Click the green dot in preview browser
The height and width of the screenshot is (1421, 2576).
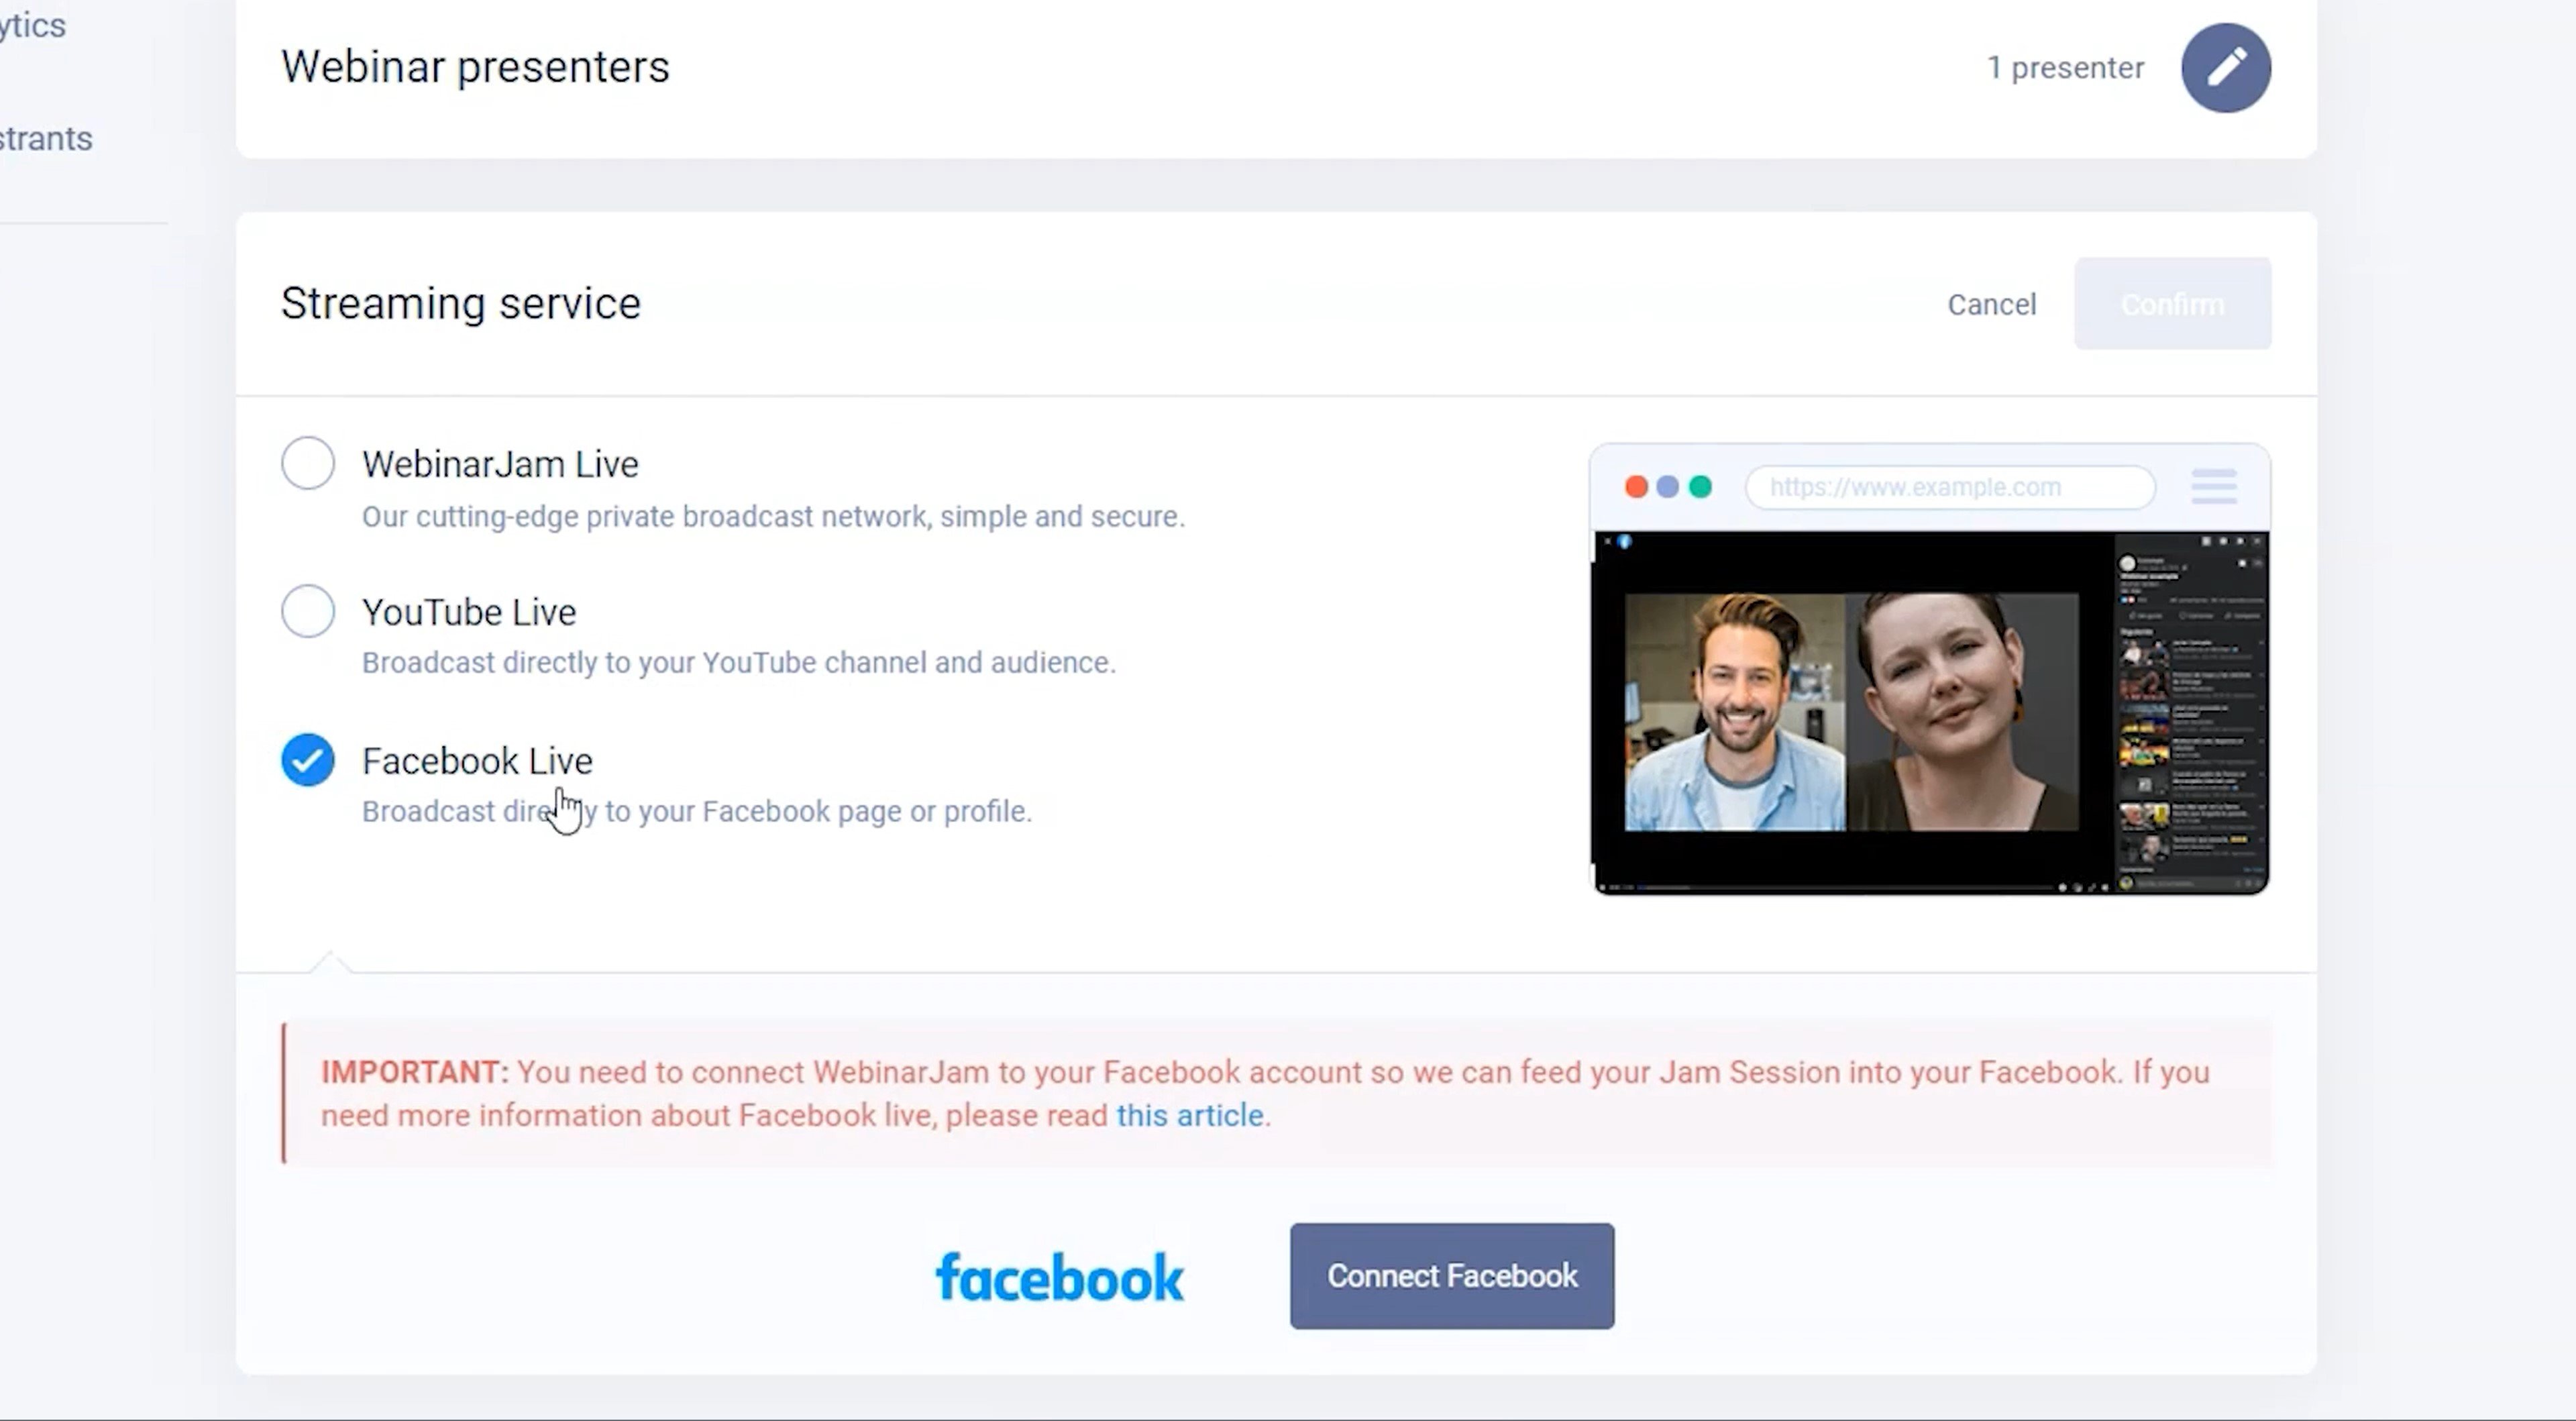tap(1700, 487)
